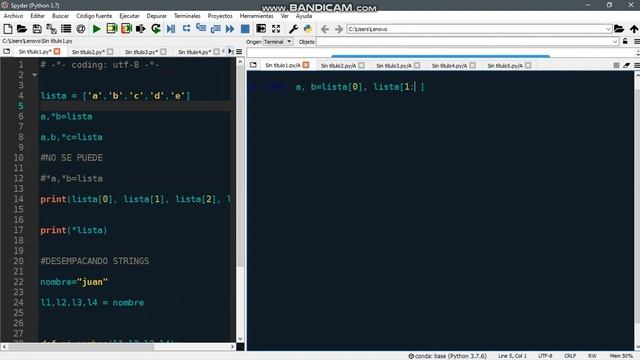Viewport: 640px width, 360px height.
Task: Open the Terminales menu
Action: point(187,16)
